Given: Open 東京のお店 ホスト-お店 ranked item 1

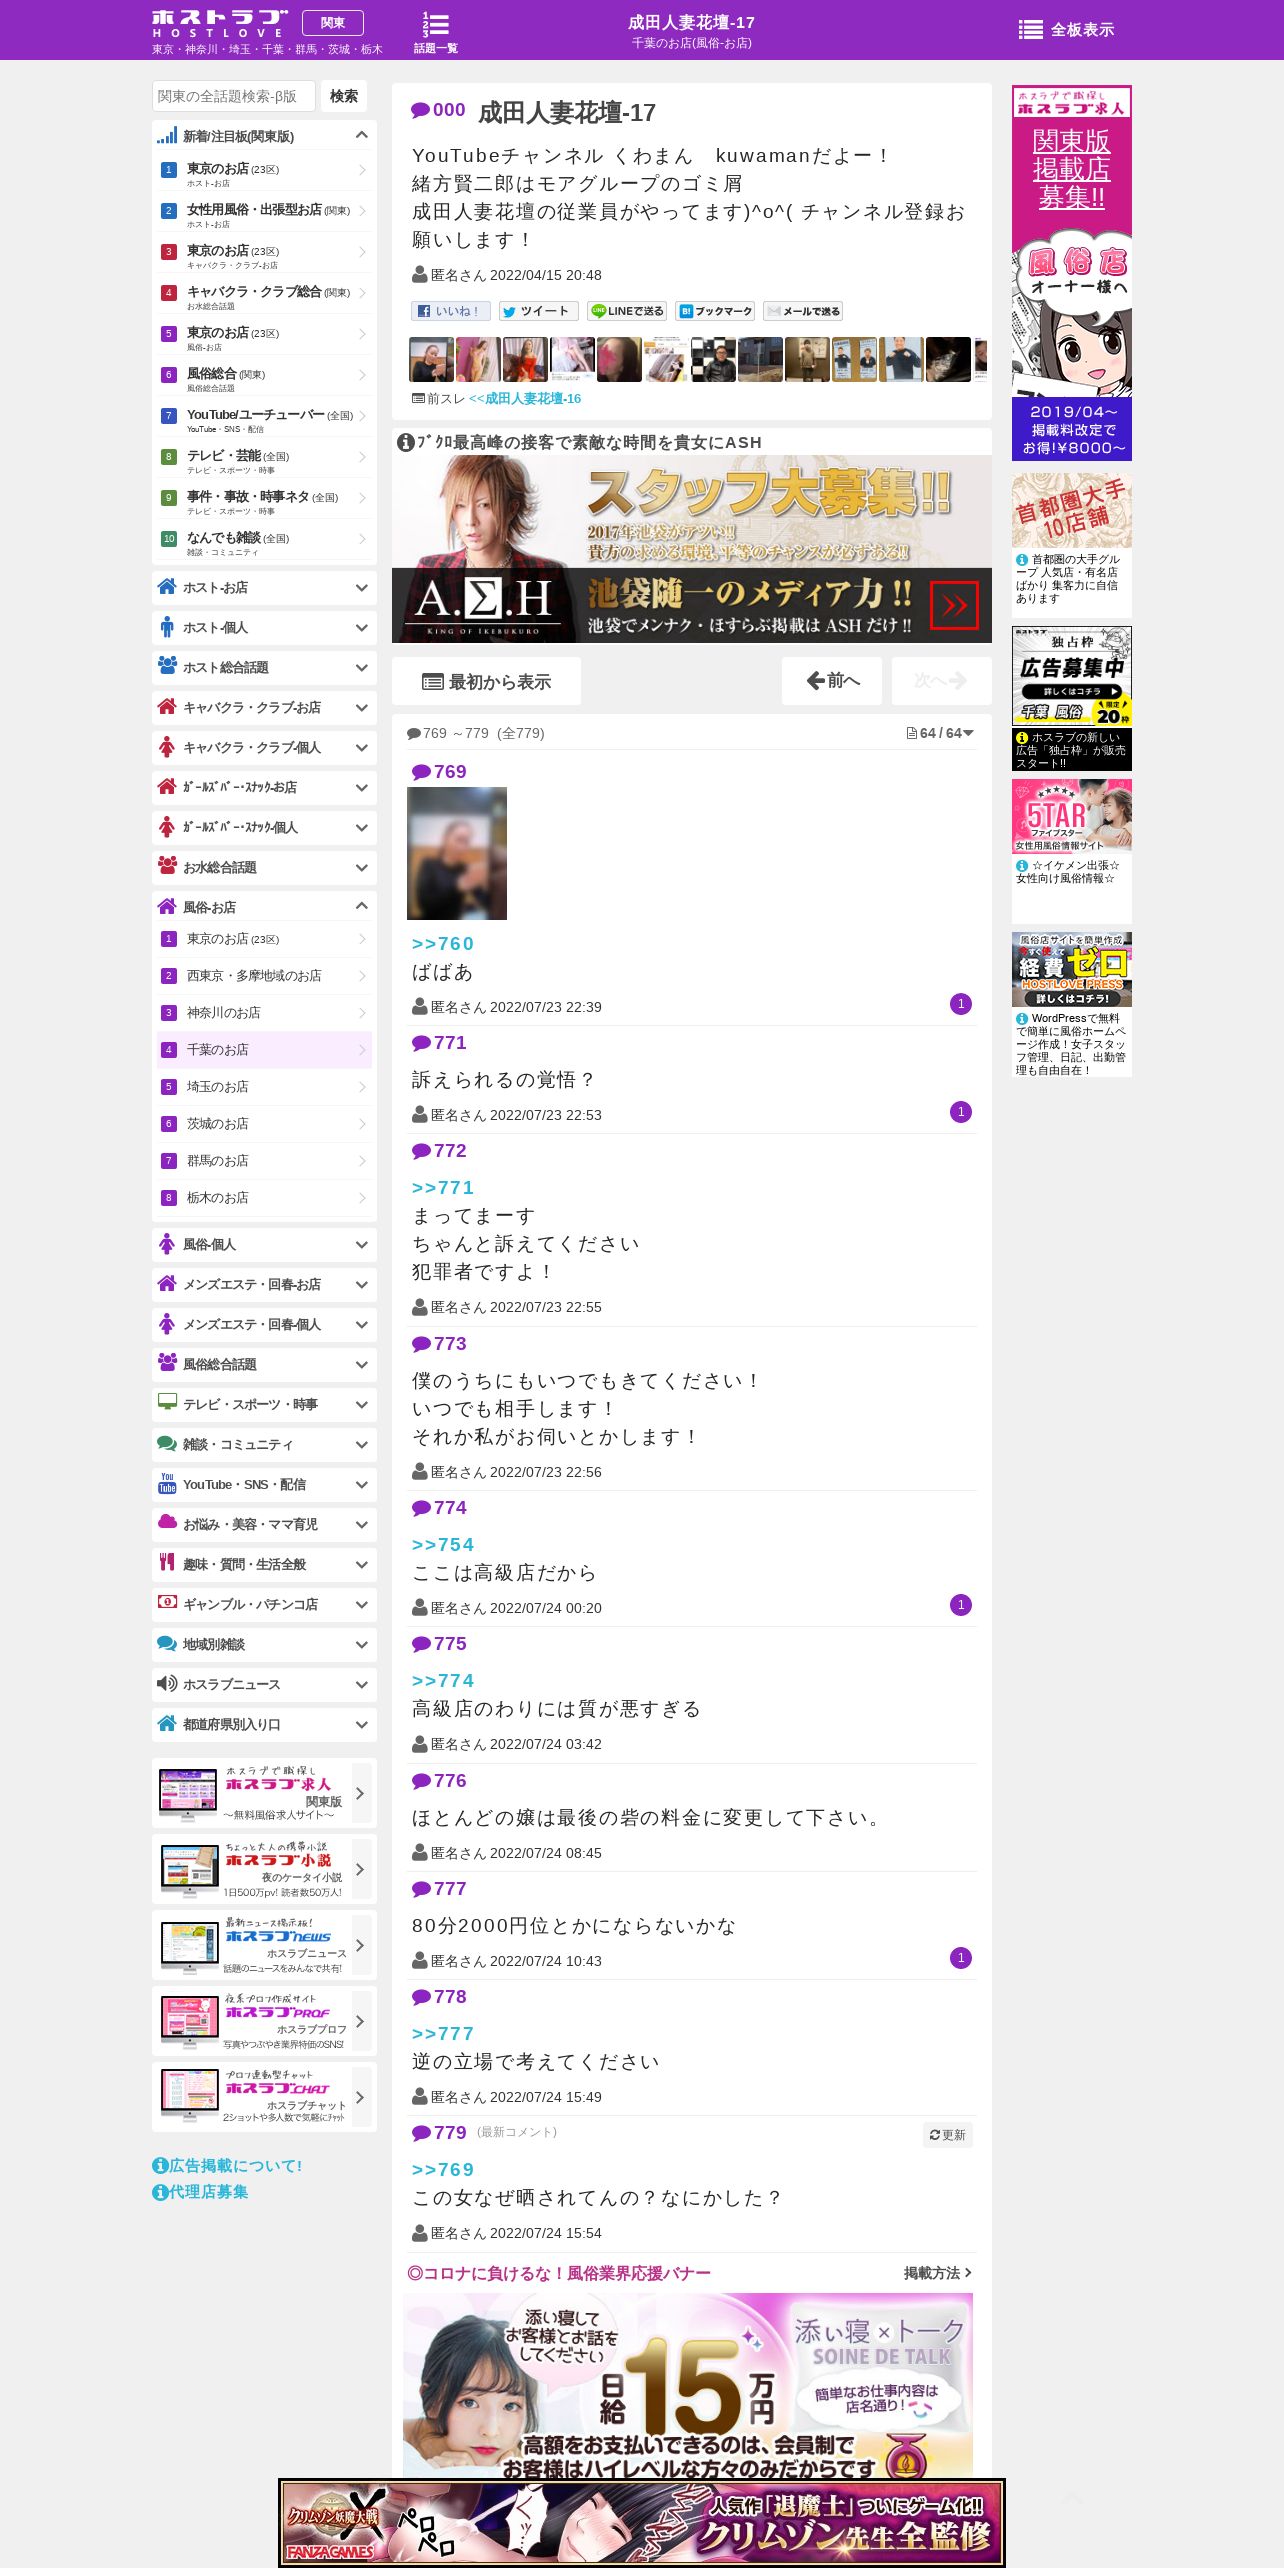Looking at the screenshot, I should pyautogui.click(x=264, y=174).
